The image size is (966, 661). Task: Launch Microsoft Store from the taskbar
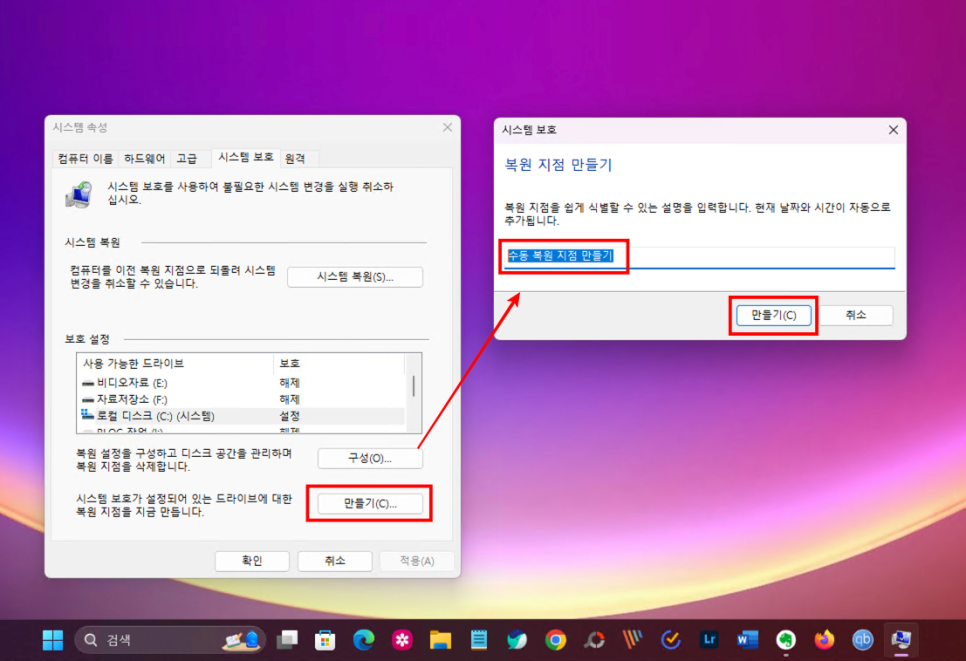point(325,640)
